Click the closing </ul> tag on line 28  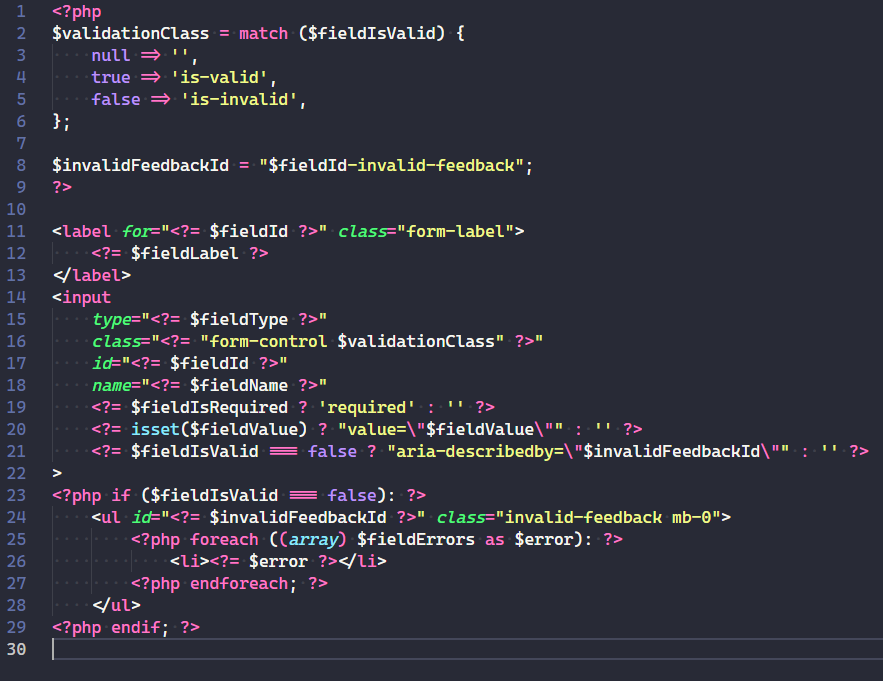point(116,604)
